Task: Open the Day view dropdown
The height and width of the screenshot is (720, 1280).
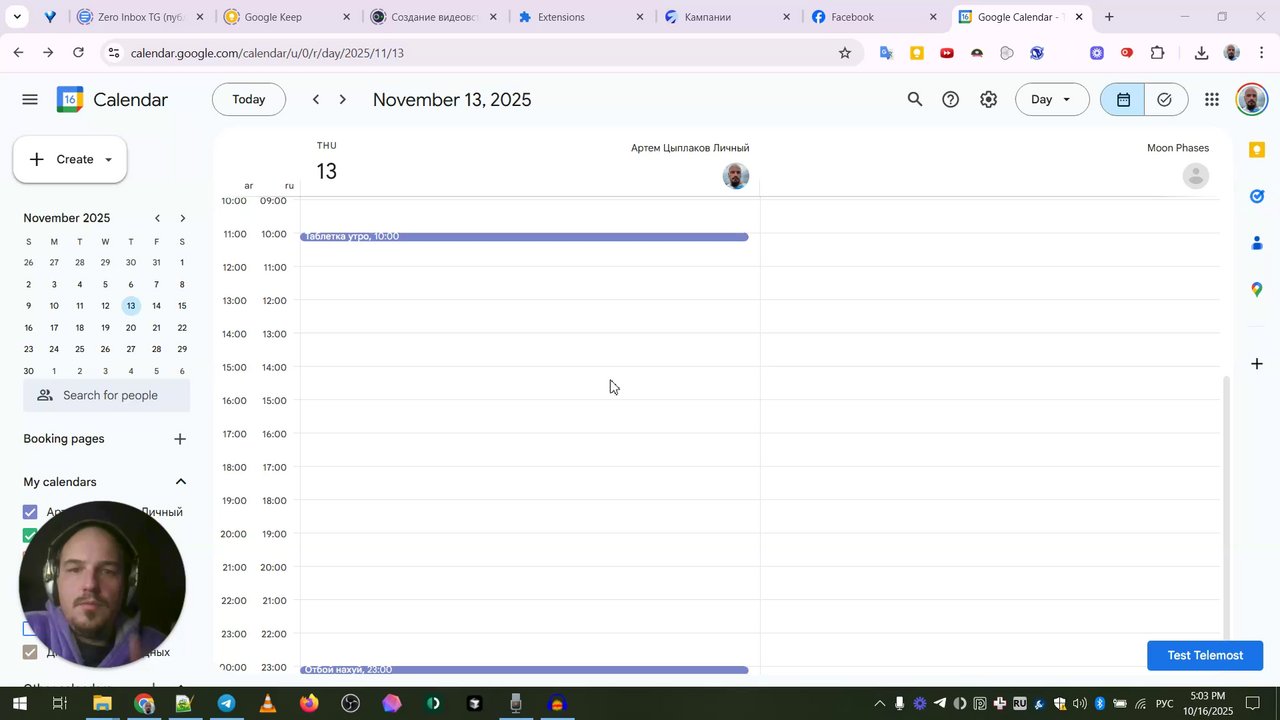Action: (x=1052, y=99)
